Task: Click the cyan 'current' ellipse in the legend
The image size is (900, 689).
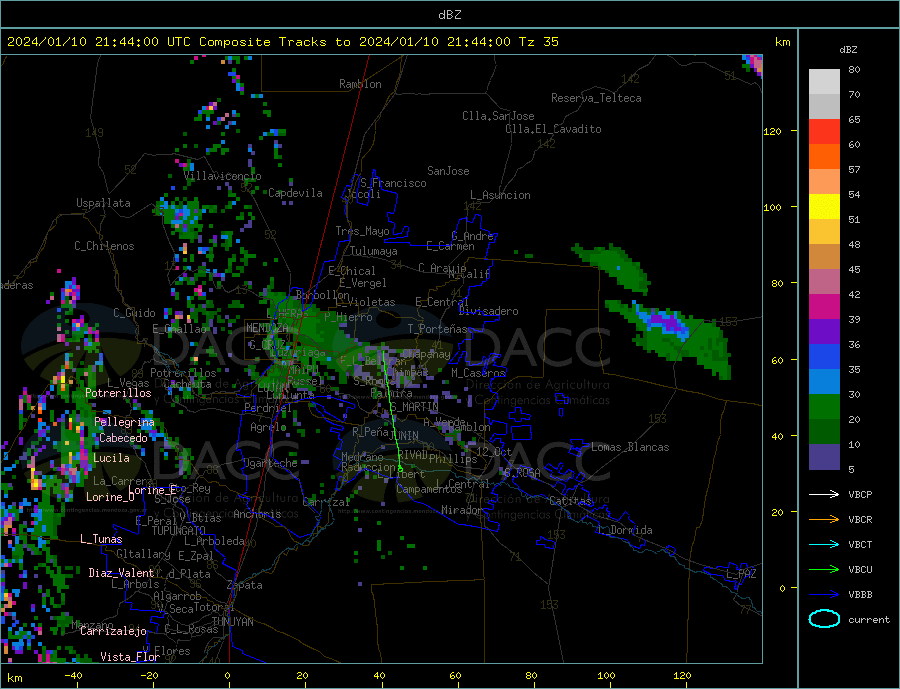Action: 824,619
